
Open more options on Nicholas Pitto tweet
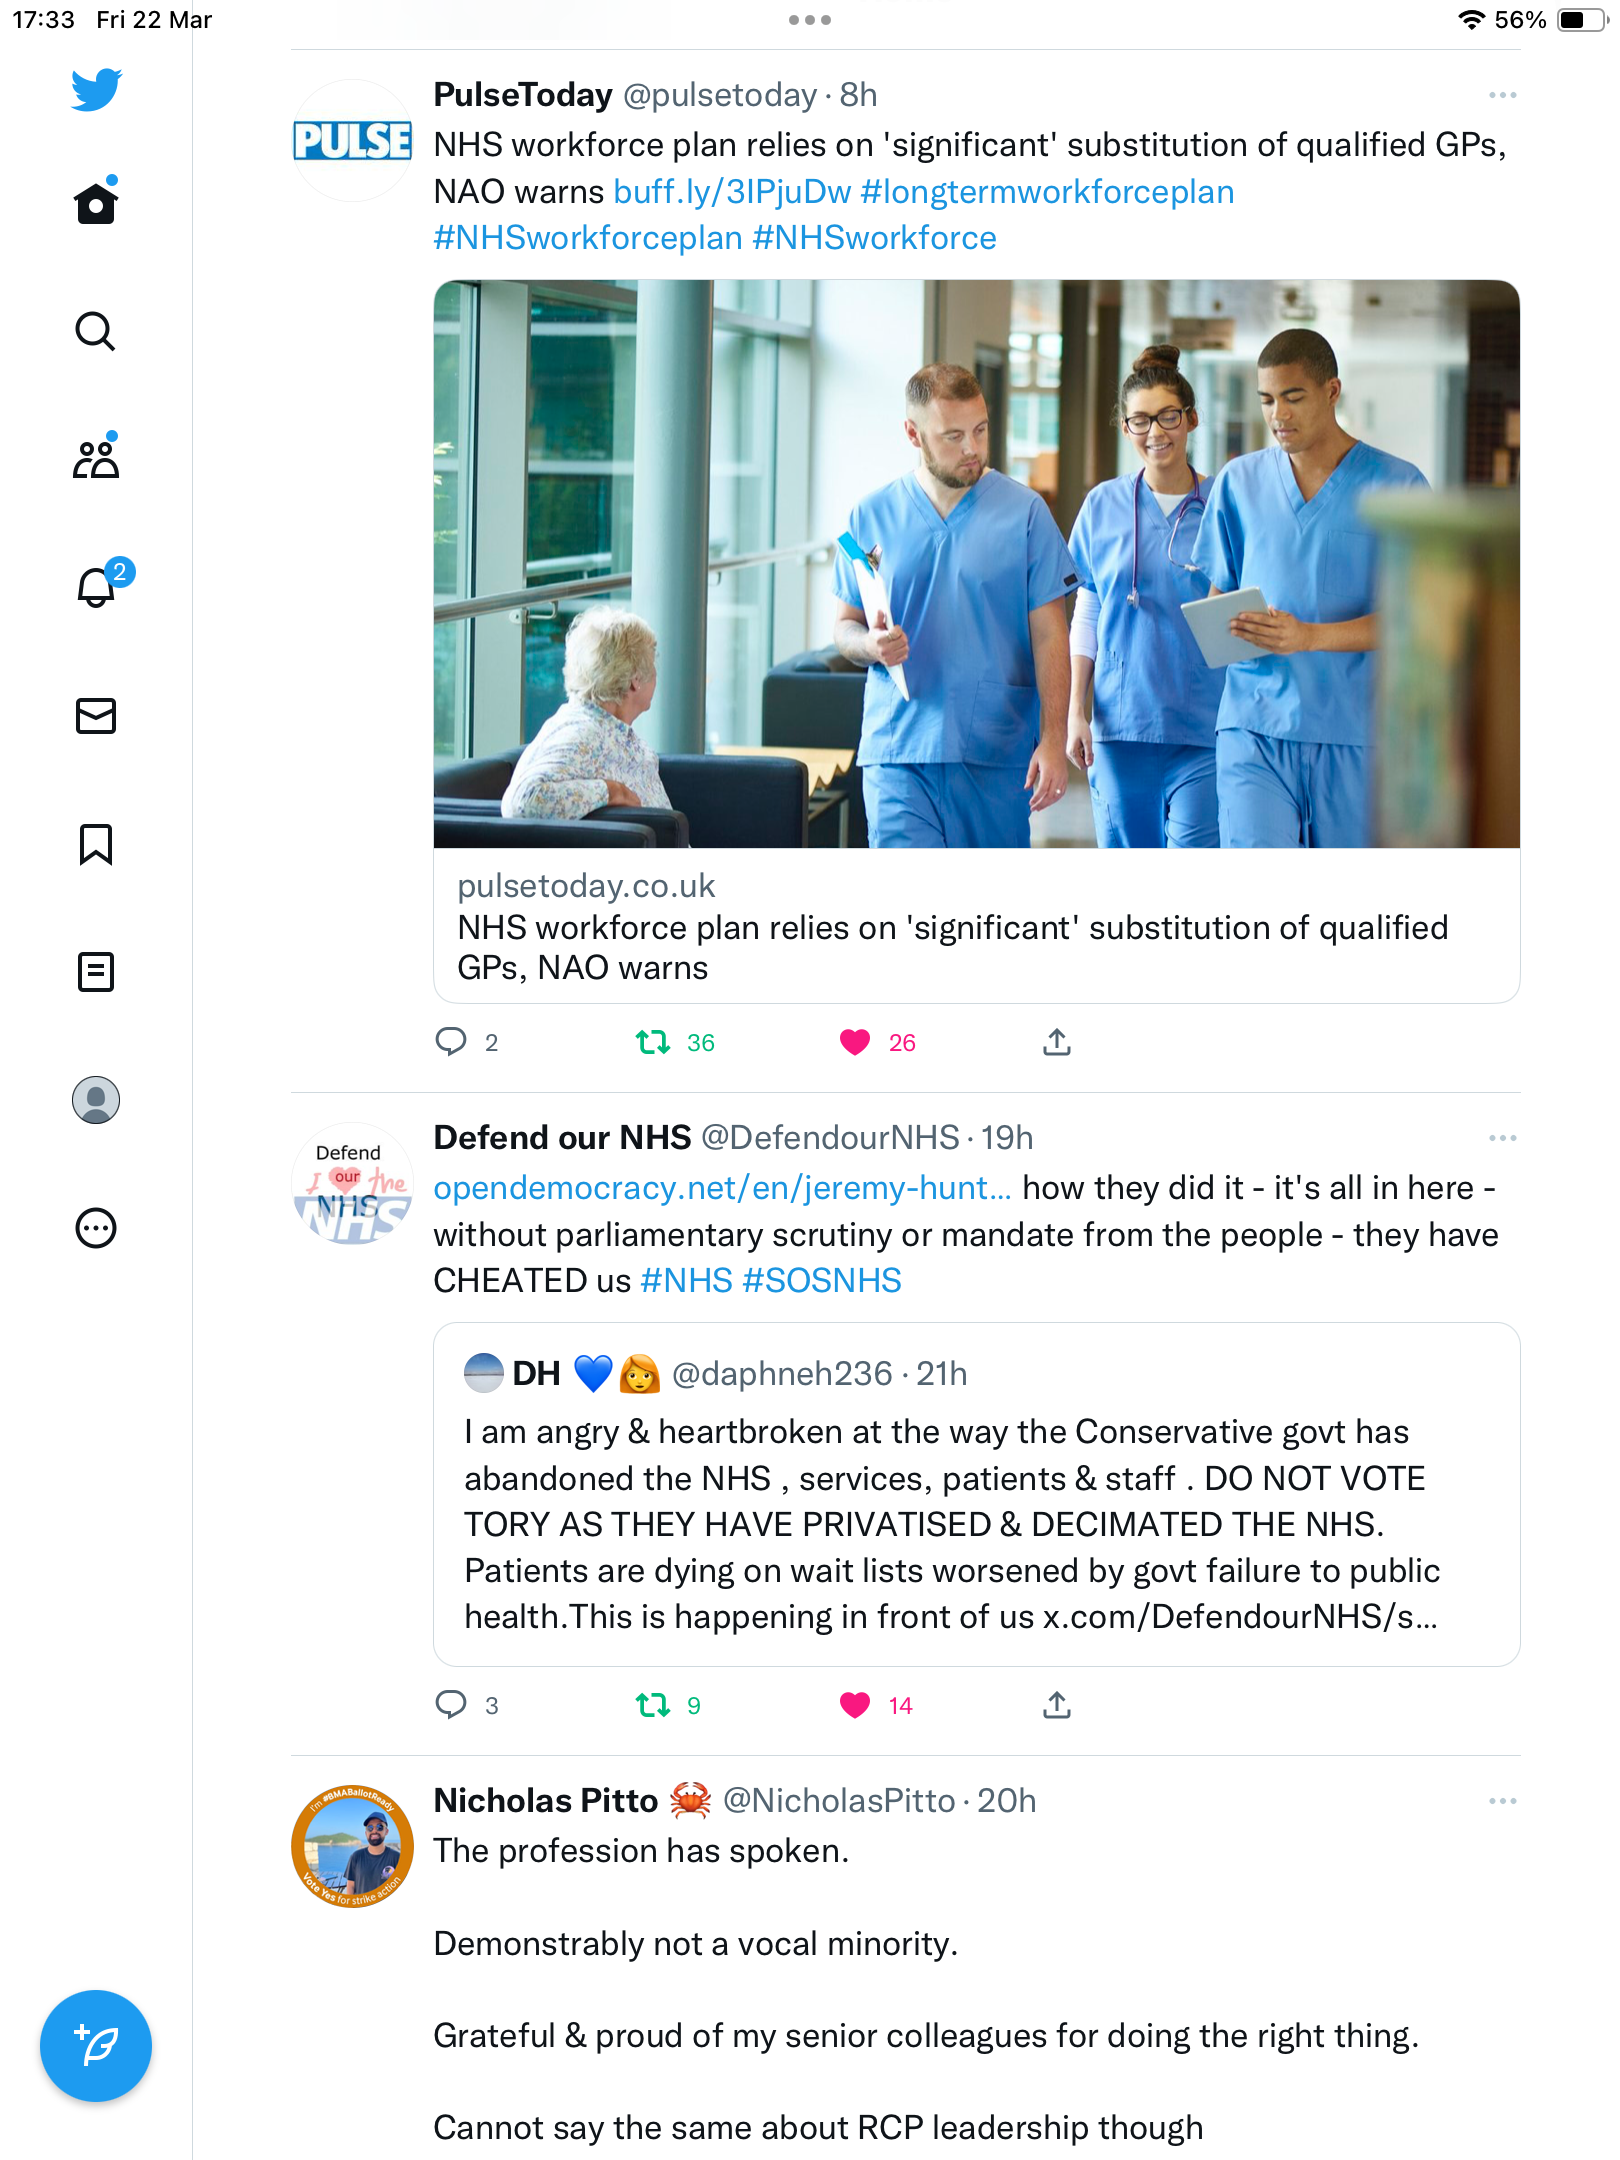click(1502, 1801)
